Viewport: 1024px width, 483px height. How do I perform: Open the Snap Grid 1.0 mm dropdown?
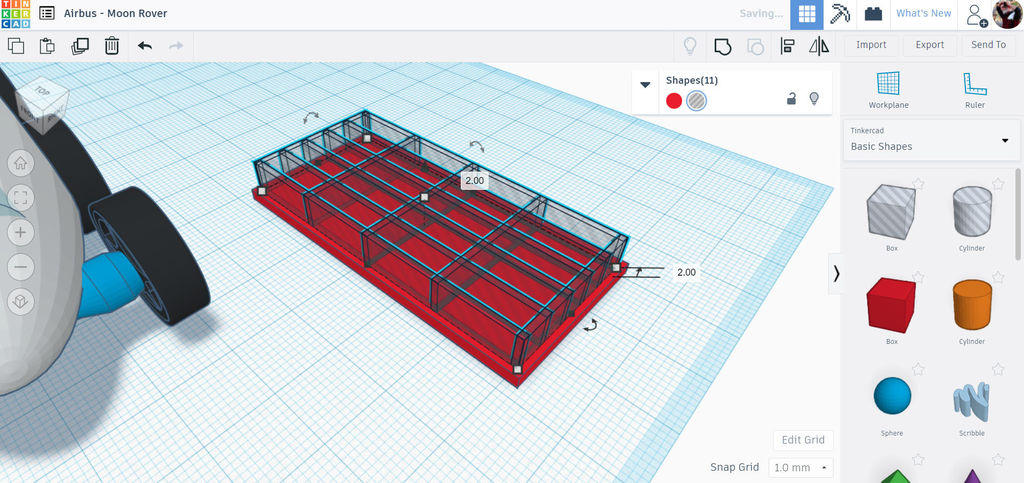click(801, 467)
